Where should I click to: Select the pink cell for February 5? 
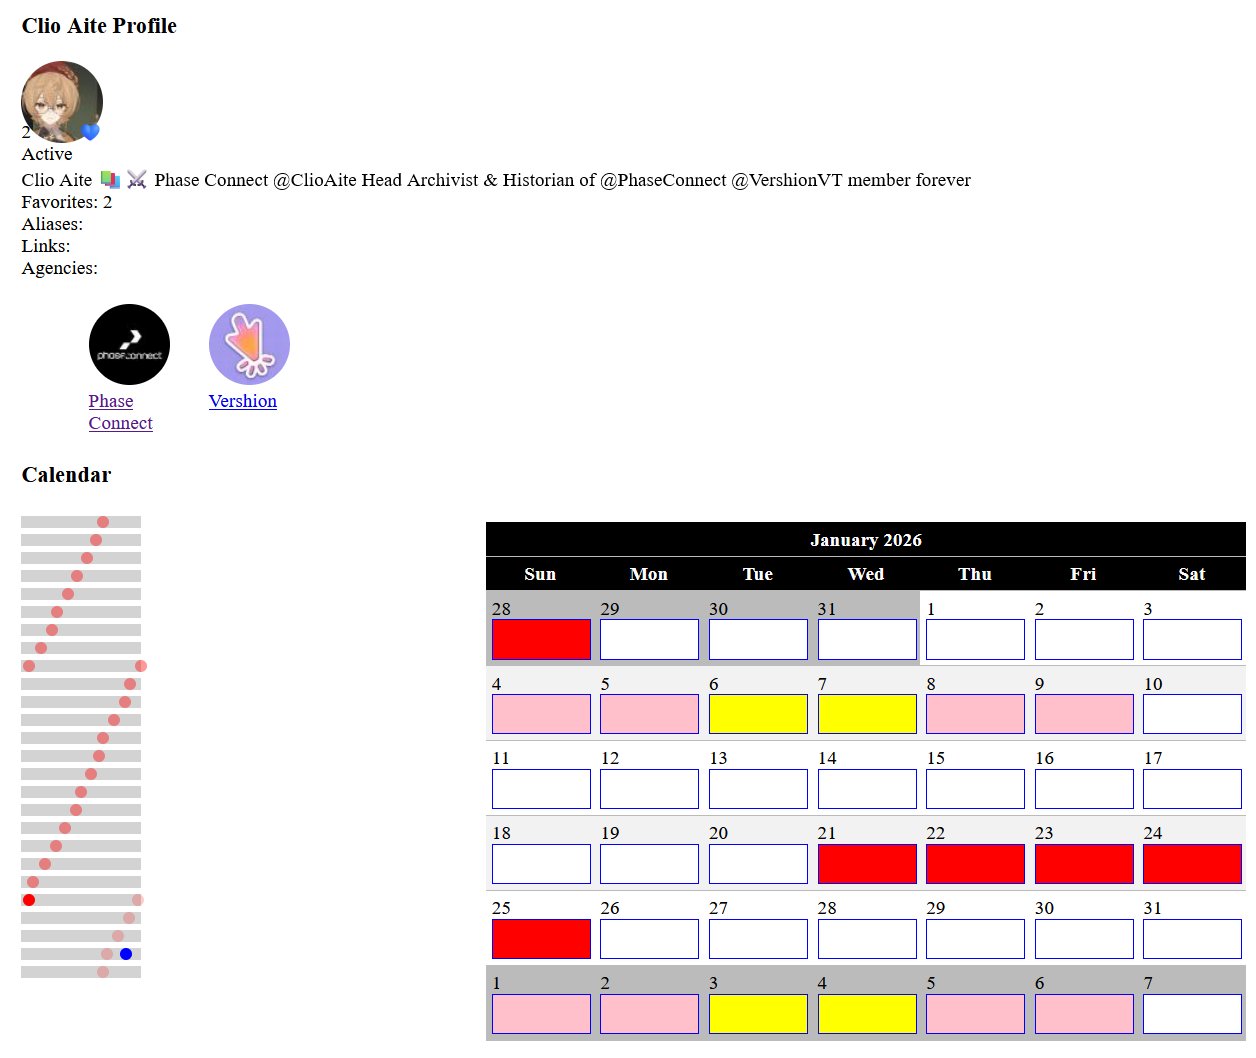tap(975, 1014)
